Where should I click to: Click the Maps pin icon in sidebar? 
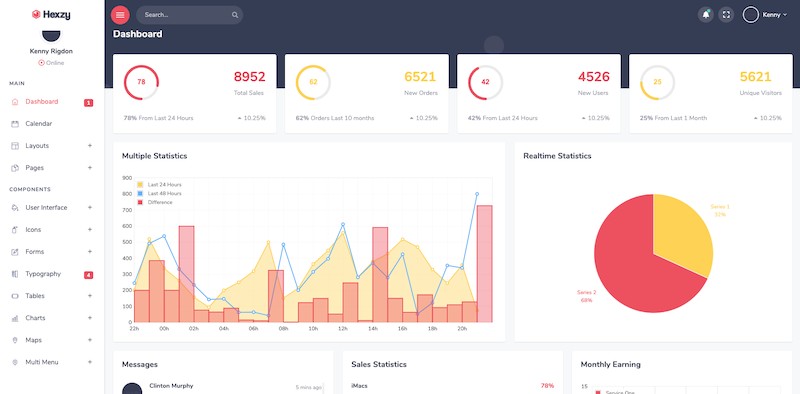point(15,340)
